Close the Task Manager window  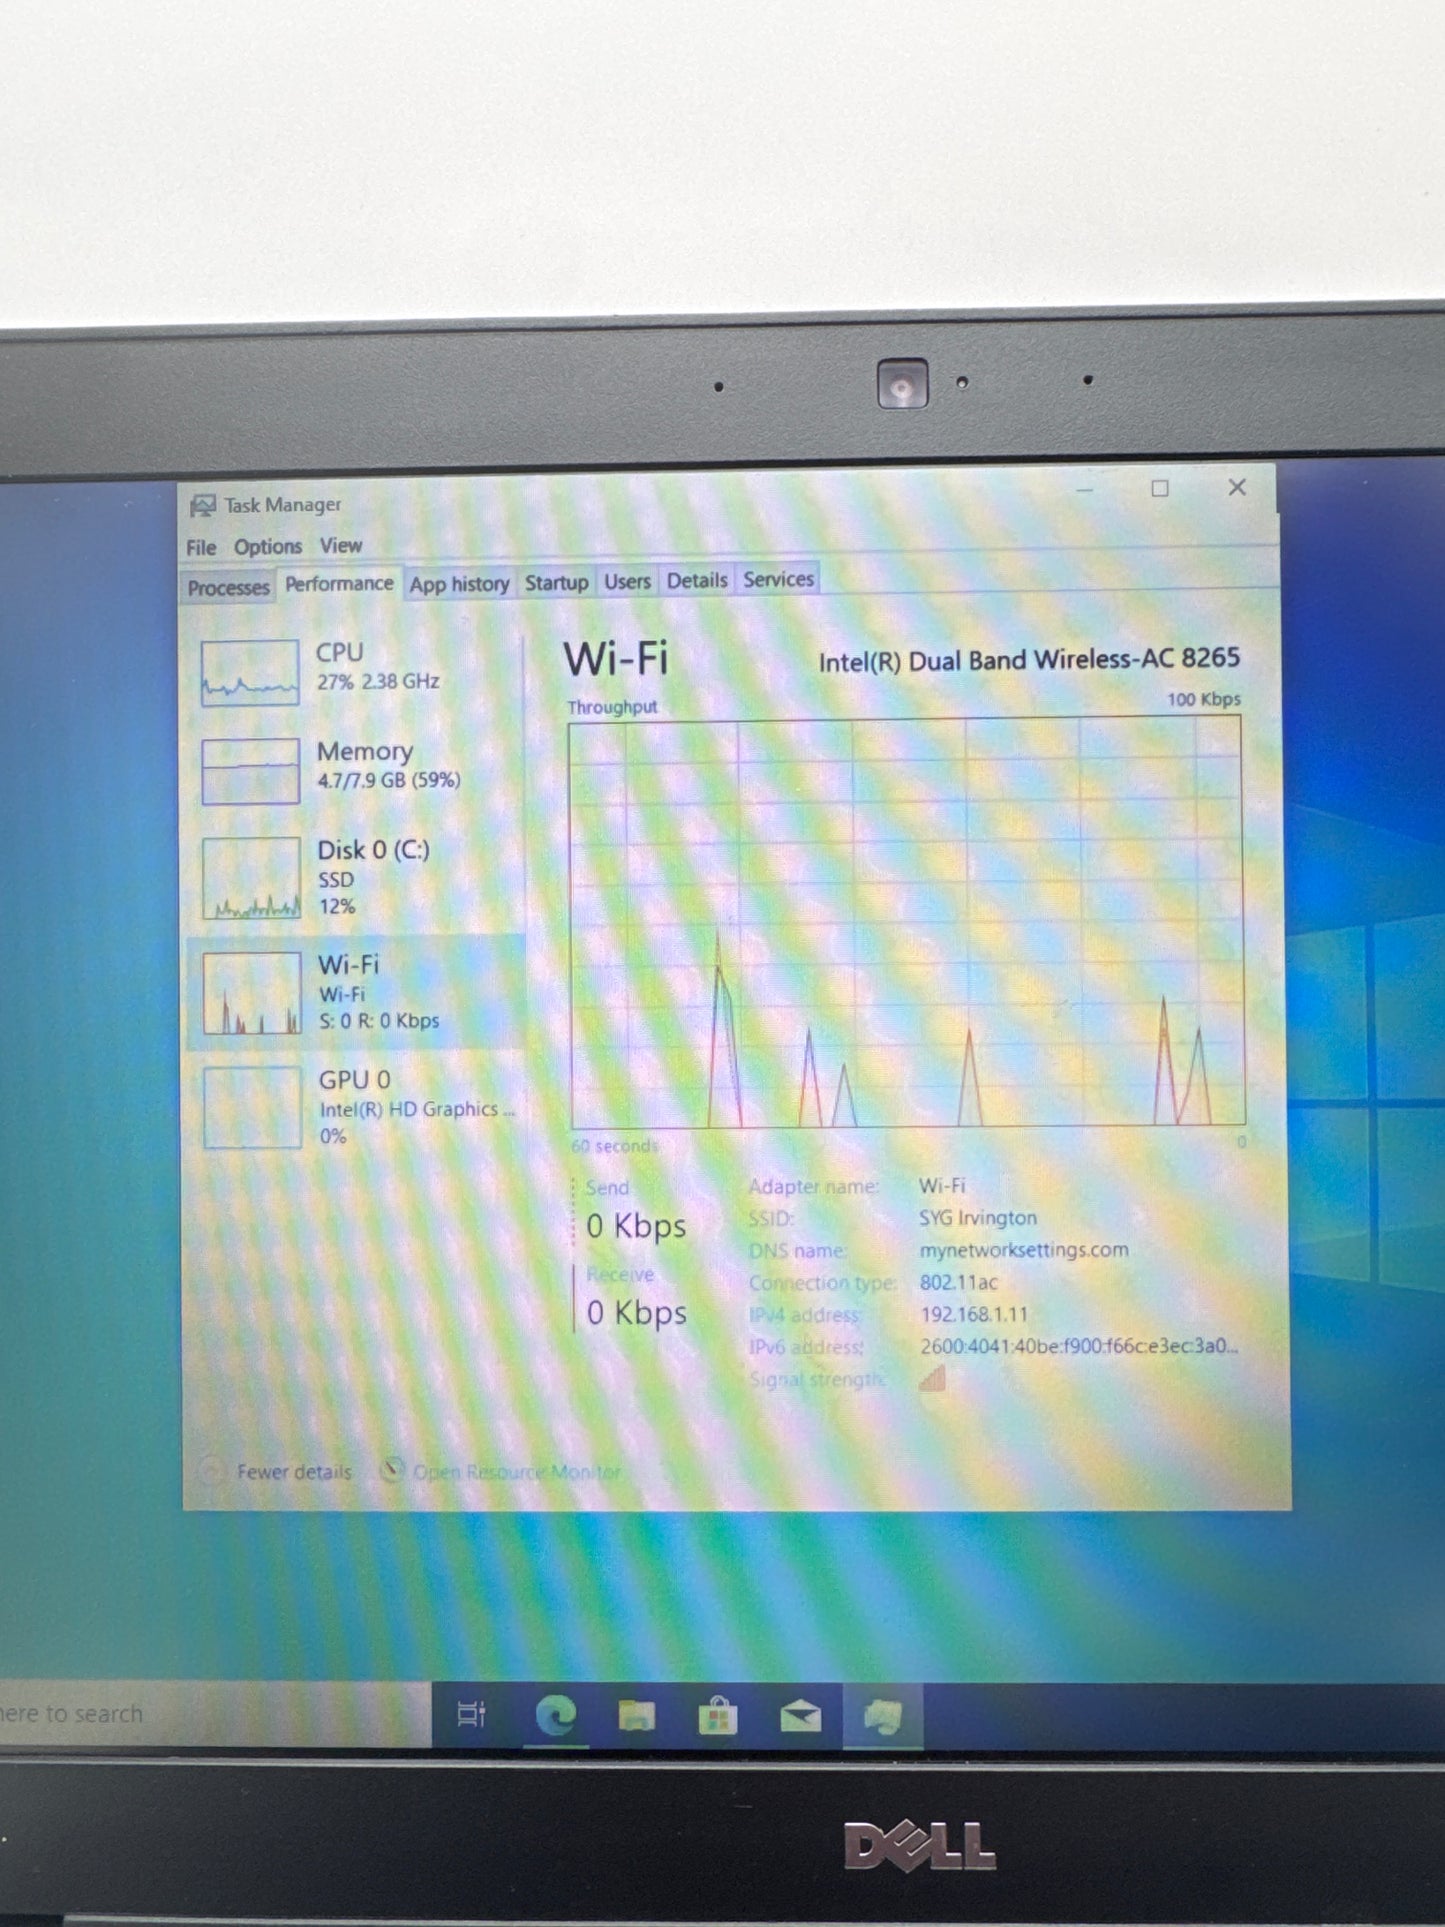[x=1237, y=487]
